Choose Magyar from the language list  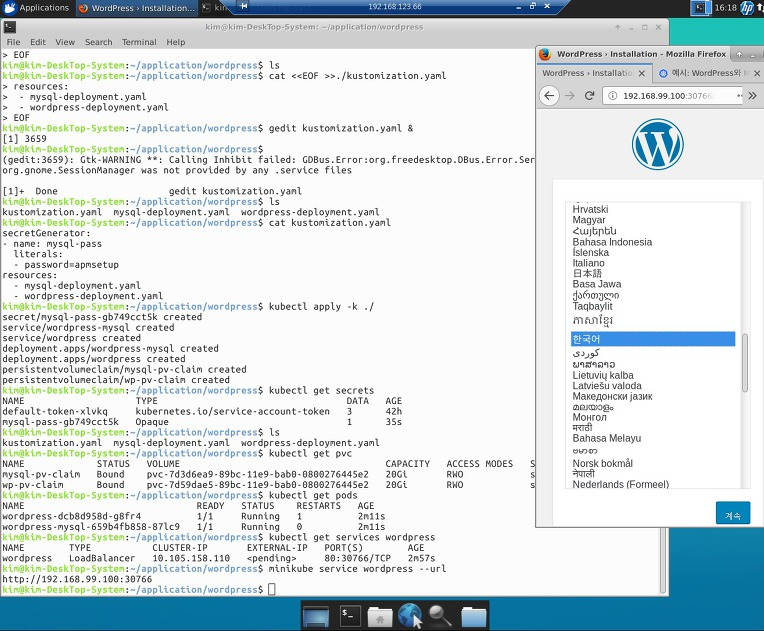[589, 220]
